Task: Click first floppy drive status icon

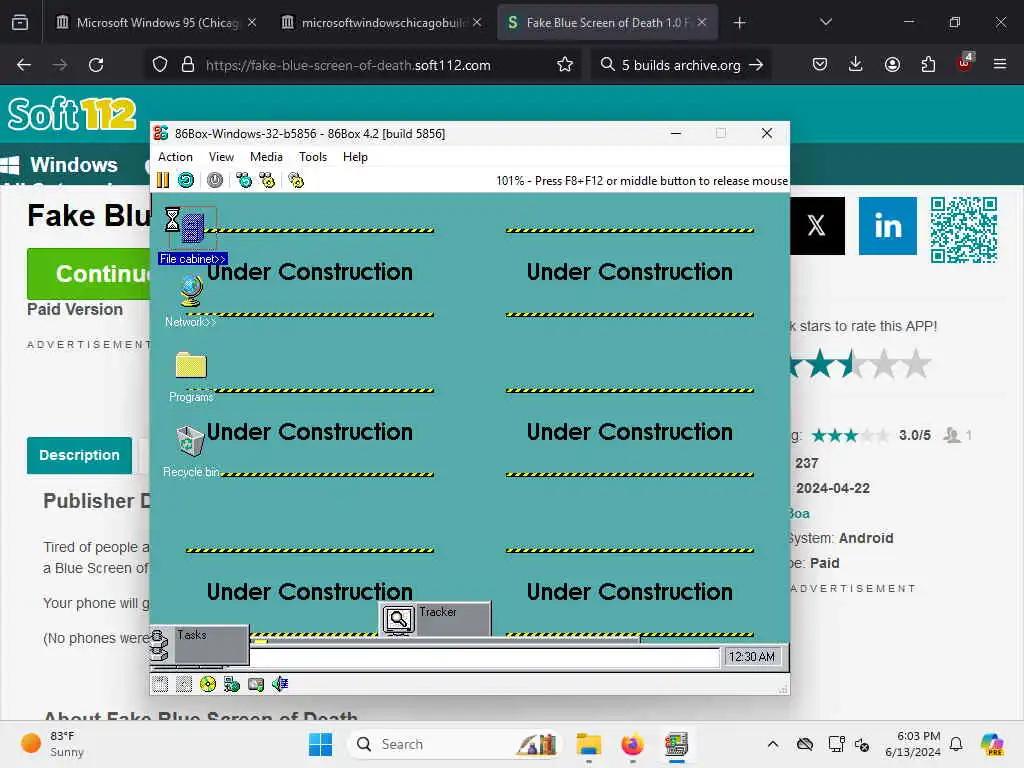Action: coord(161,684)
